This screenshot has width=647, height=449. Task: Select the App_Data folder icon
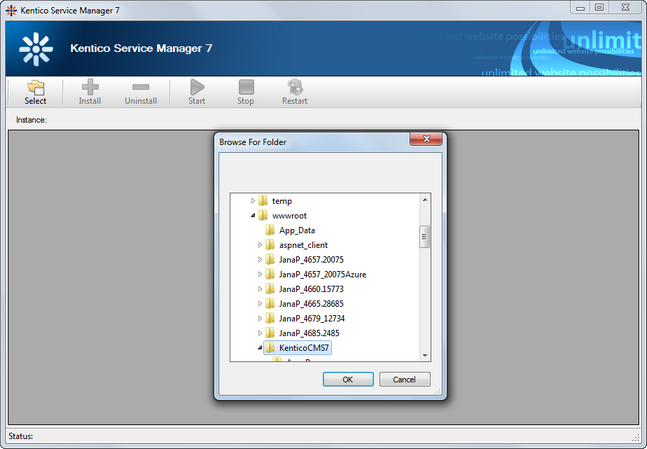click(x=270, y=230)
